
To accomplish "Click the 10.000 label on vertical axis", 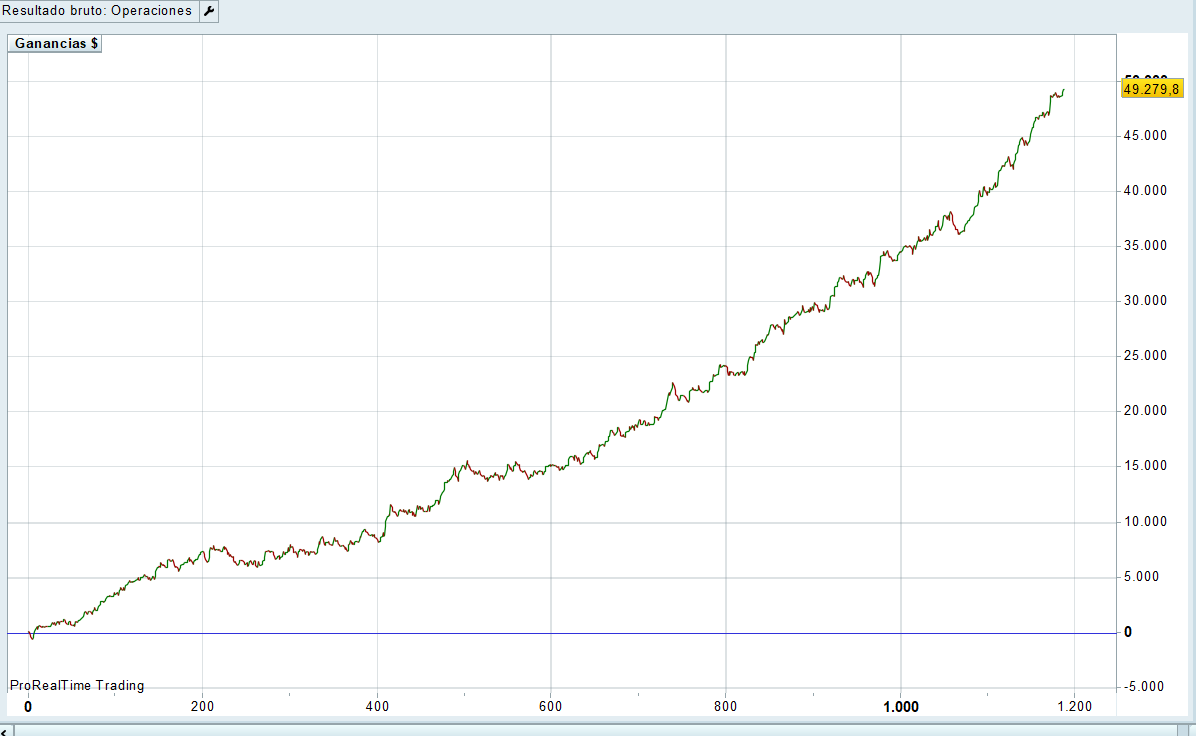I will point(1145,521).
